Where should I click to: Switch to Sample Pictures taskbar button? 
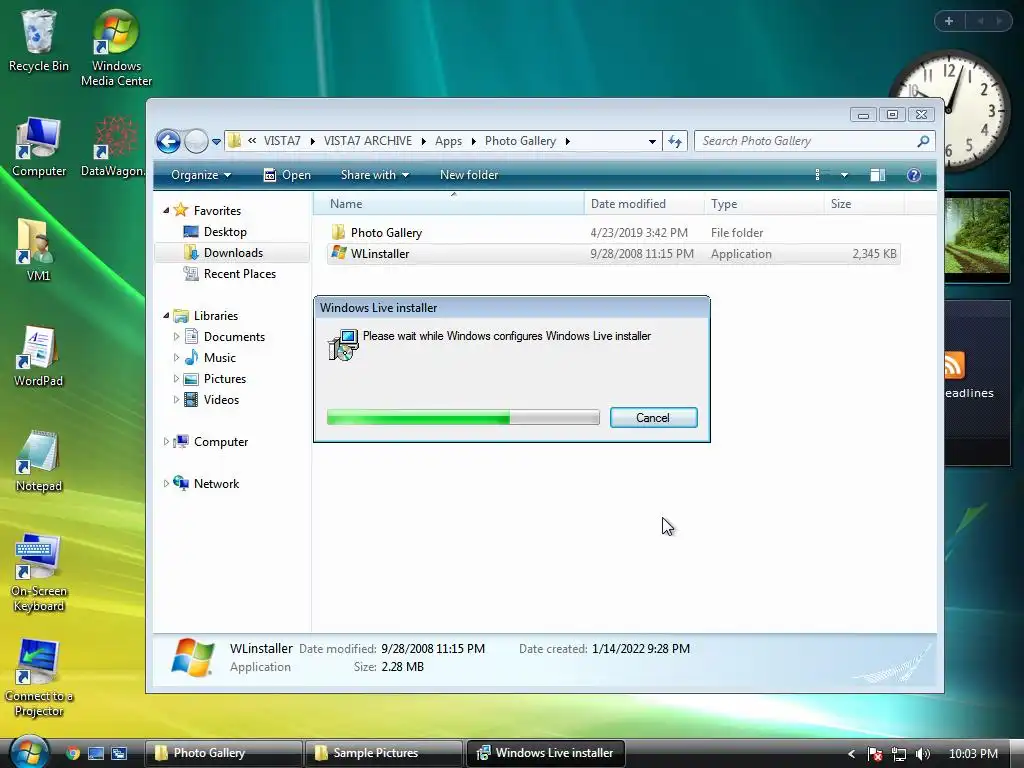pyautogui.click(x=383, y=753)
